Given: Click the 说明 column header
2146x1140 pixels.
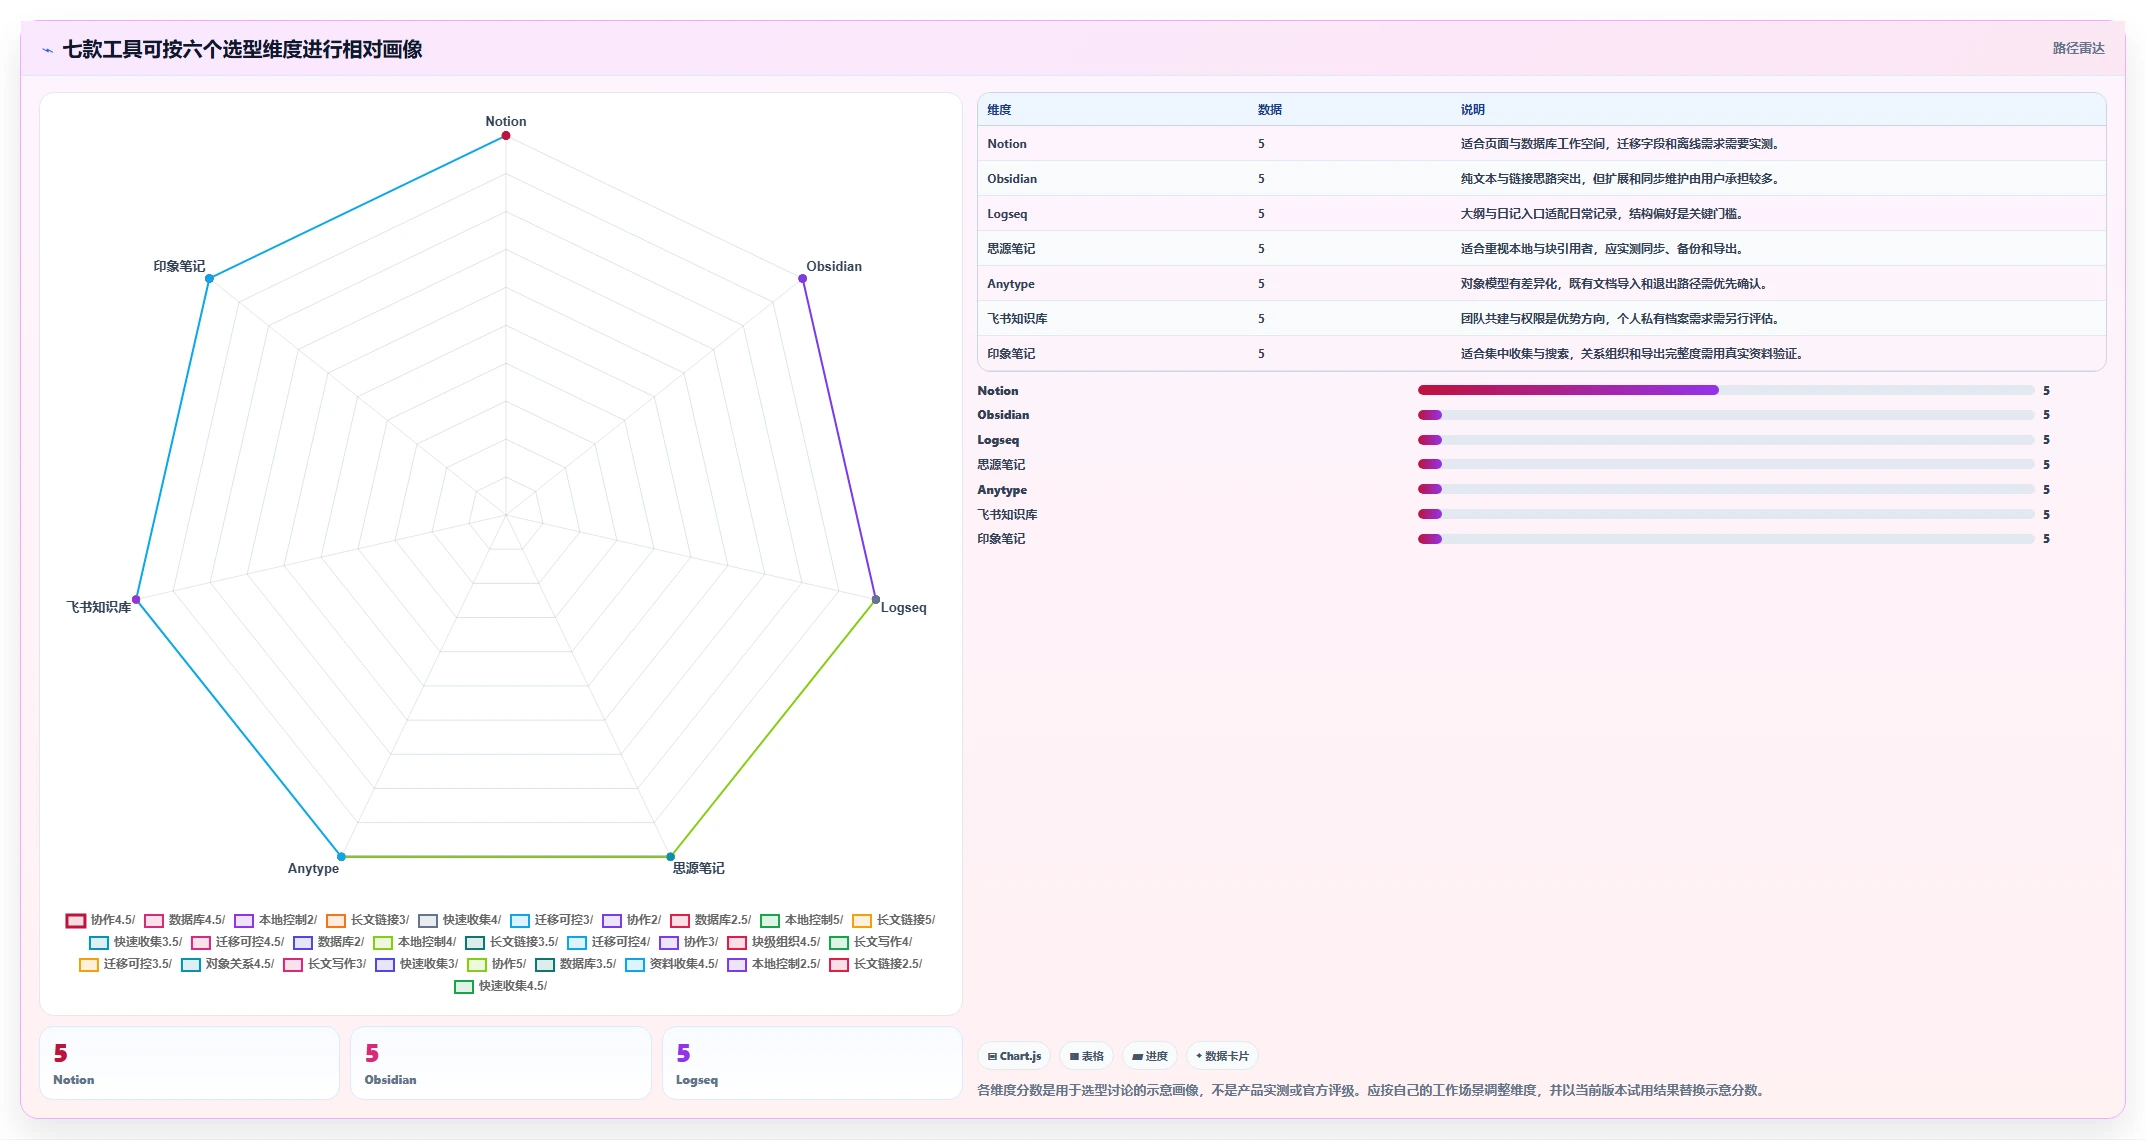Looking at the screenshot, I should coord(1472,110).
